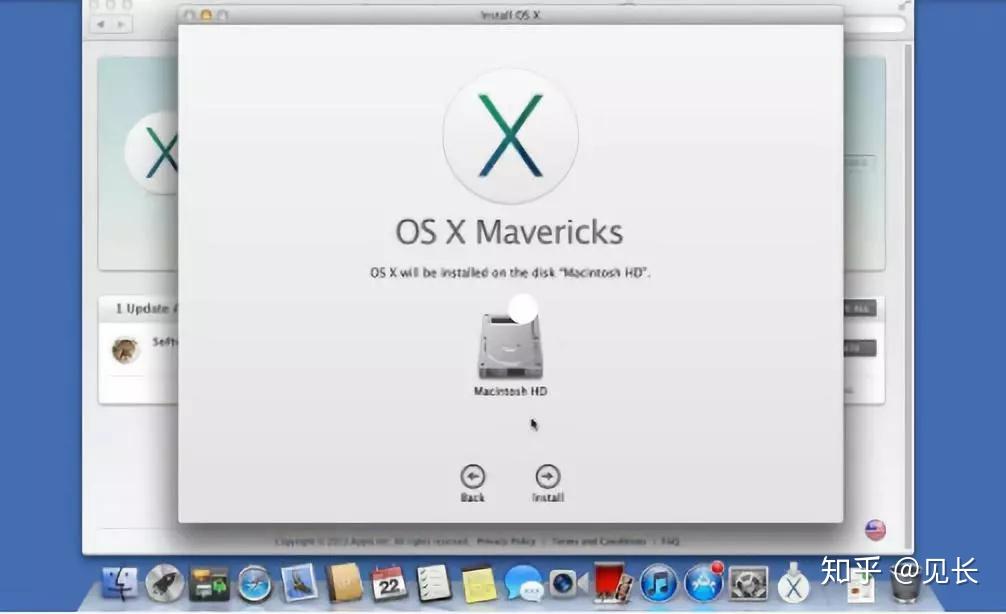Click the Update button beside the software update
This screenshot has width=1006, height=614.
[860, 348]
